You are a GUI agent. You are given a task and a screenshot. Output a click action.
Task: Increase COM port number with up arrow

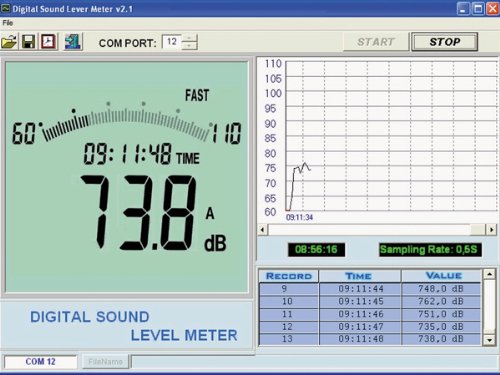click(x=190, y=38)
